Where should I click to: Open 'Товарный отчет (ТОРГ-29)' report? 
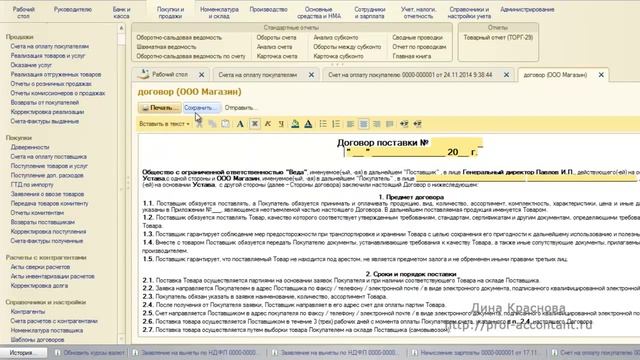pyautogui.click(x=498, y=37)
